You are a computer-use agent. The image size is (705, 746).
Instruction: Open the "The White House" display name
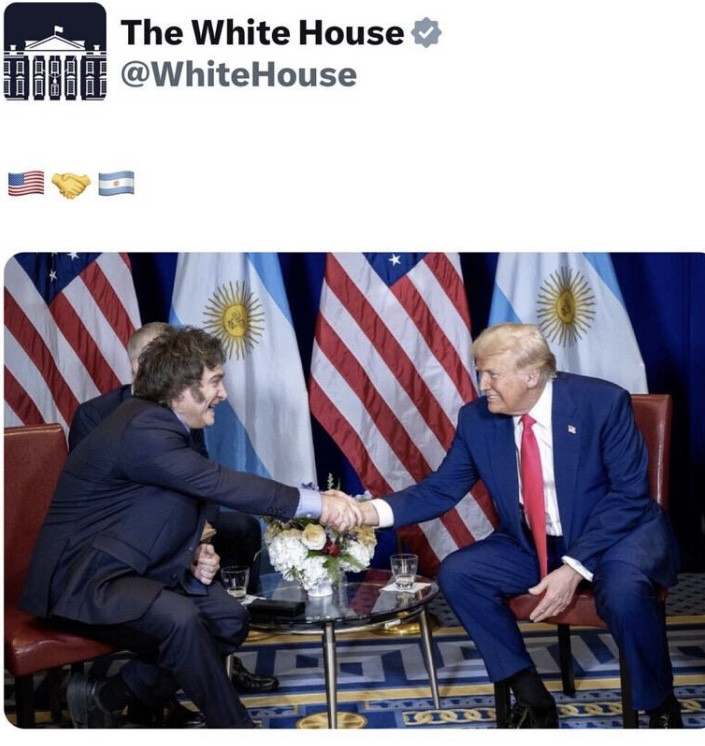coord(262,33)
